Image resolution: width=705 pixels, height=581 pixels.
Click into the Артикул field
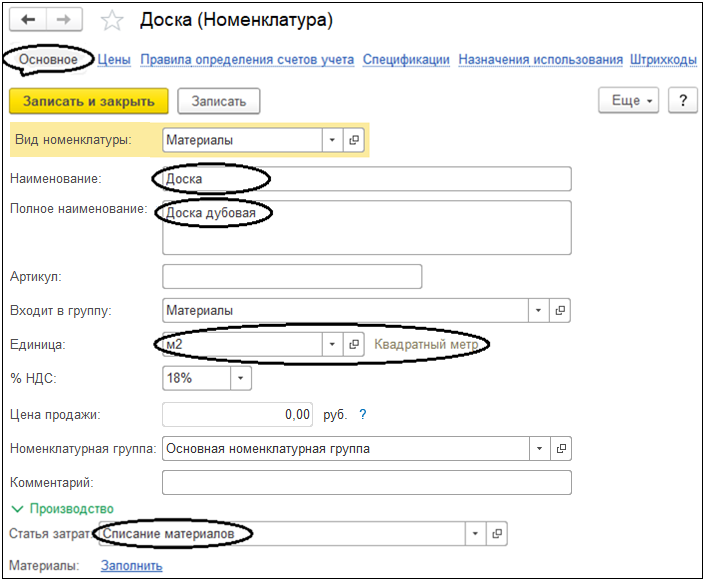point(292,277)
